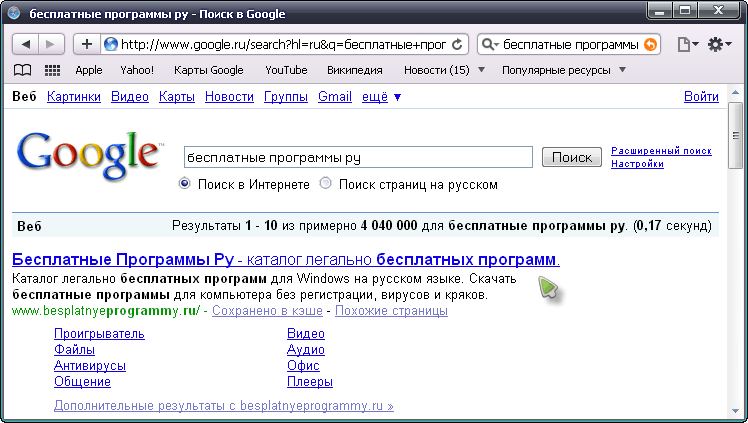The height and width of the screenshot is (423, 748).
Task: Click the browser search field text
Action: [x=571, y=44]
